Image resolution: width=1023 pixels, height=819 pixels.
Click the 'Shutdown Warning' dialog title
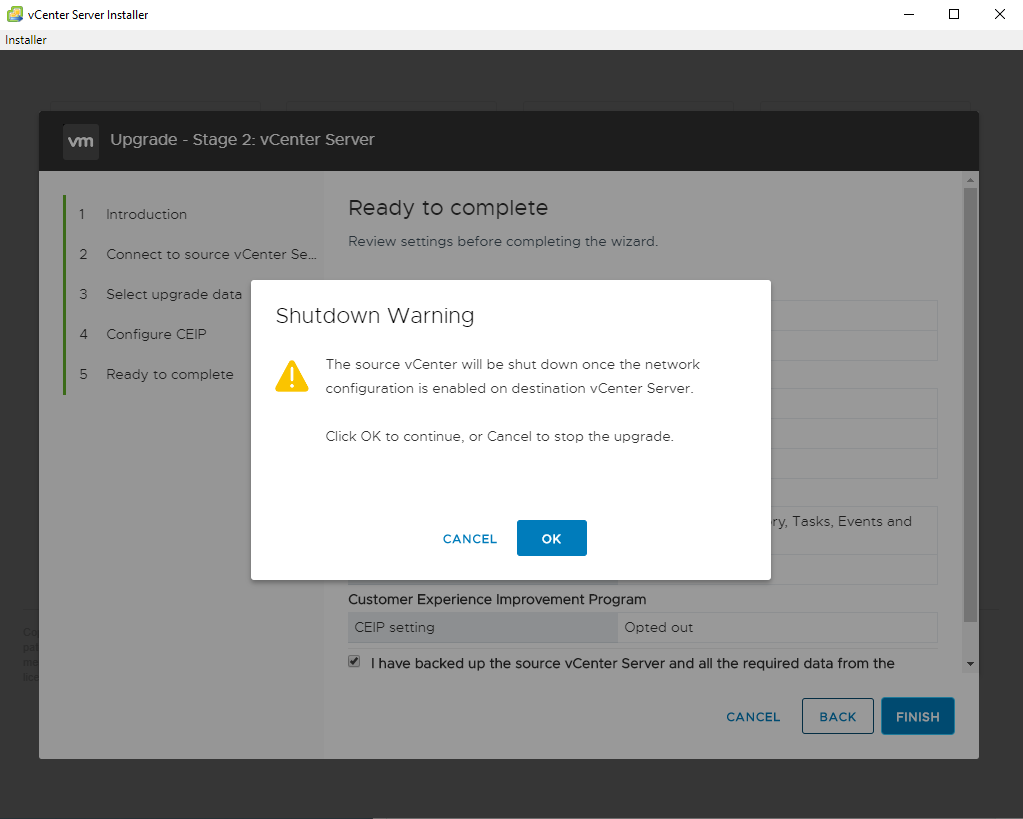coord(374,315)
